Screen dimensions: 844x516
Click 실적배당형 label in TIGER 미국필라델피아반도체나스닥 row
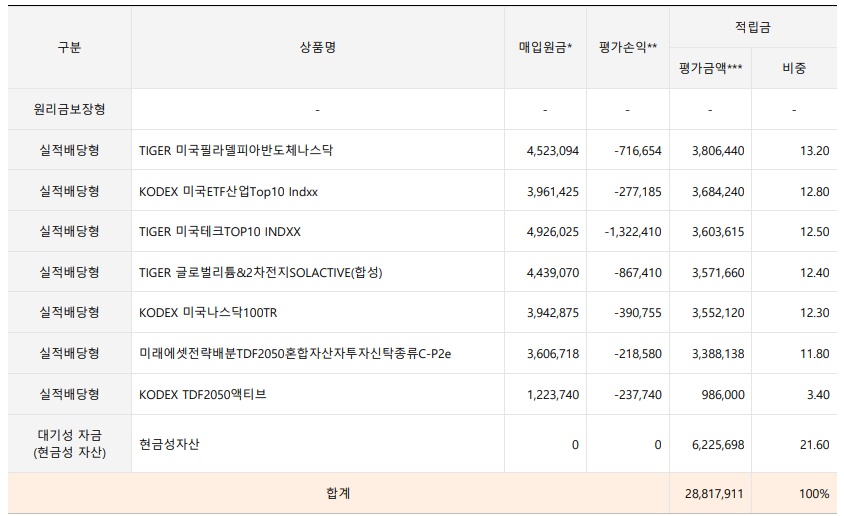69,150
